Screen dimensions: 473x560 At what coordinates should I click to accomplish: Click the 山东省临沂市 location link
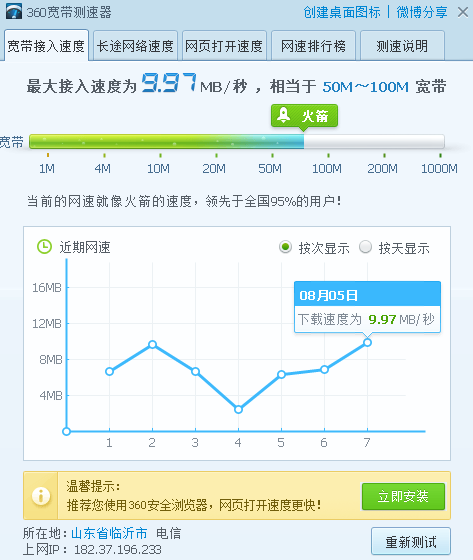click(x=109, y=533)
